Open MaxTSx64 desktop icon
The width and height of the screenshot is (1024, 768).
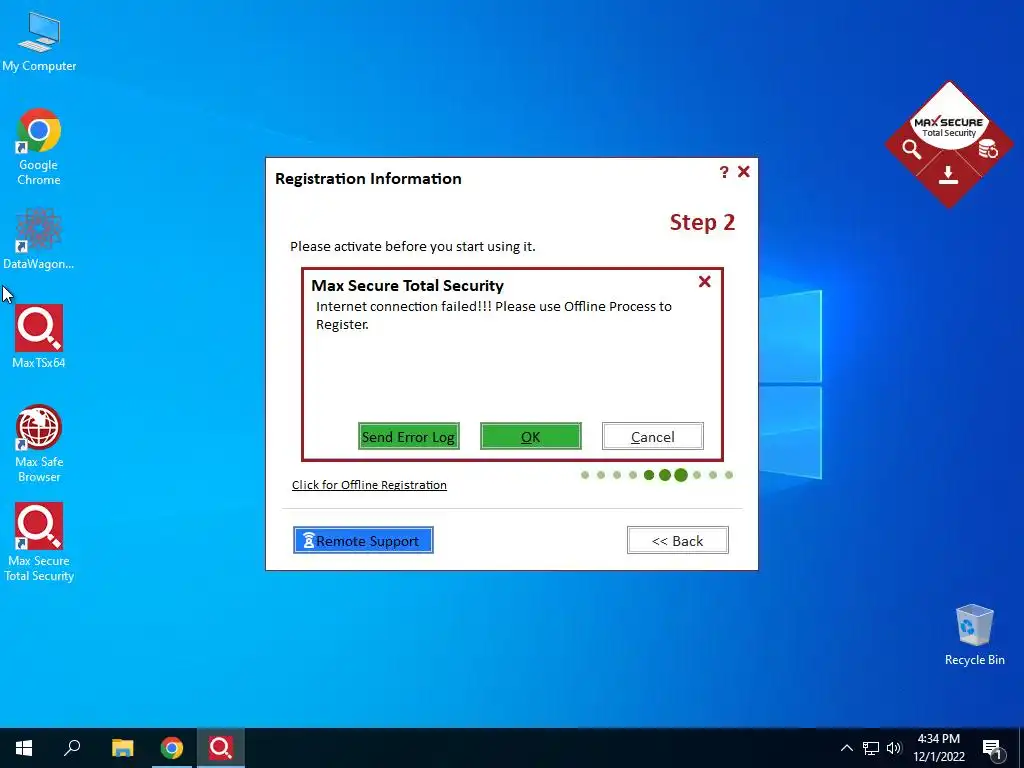pos(39,336)
